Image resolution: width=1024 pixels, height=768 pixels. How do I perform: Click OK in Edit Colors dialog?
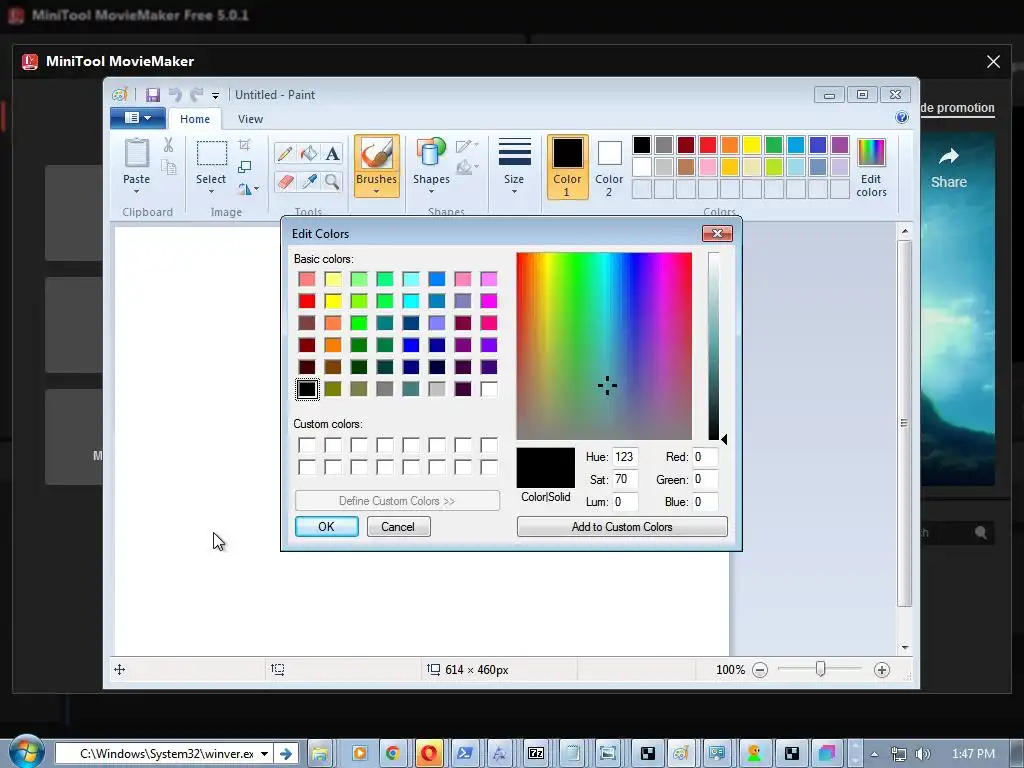[x=327, y=526]
